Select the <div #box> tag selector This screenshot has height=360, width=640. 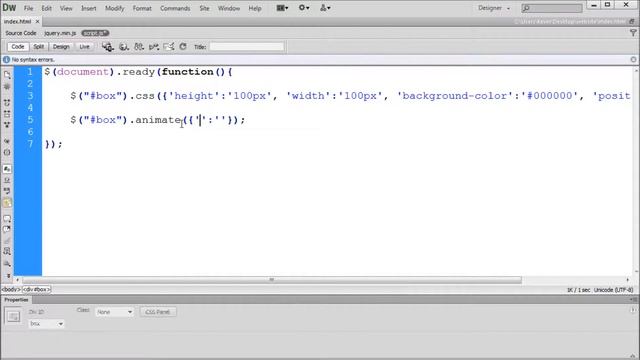[36, 289]
